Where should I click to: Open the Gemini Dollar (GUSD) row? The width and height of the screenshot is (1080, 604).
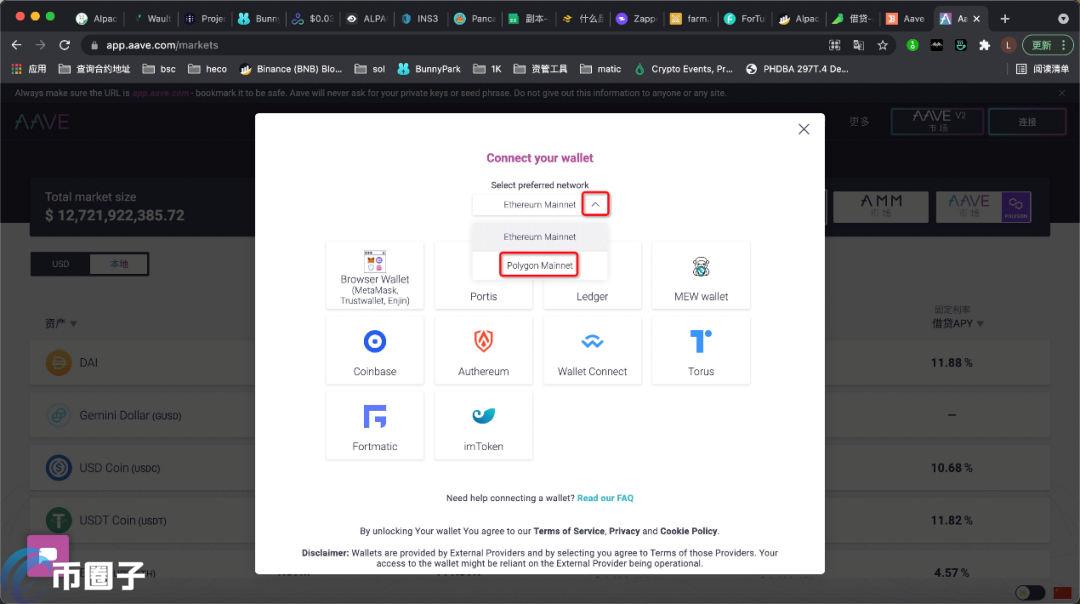tap(539, 415)
